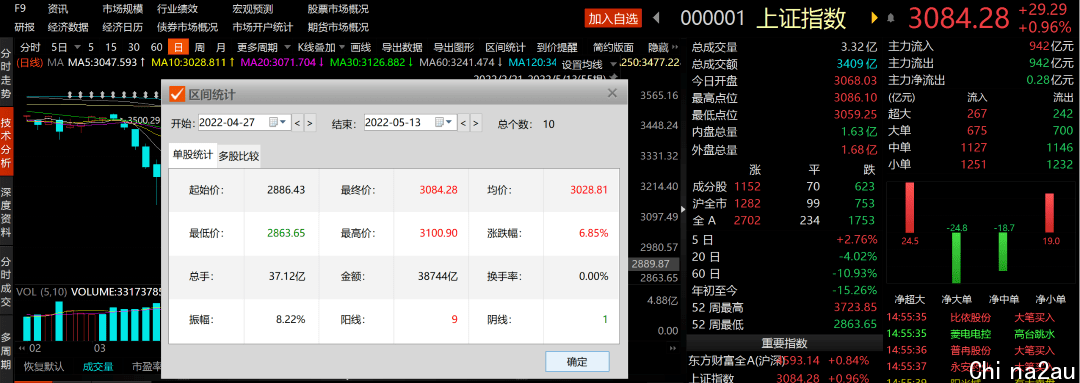Open F9 menu item
The image size is (1080, 383).
pos(20,9)
